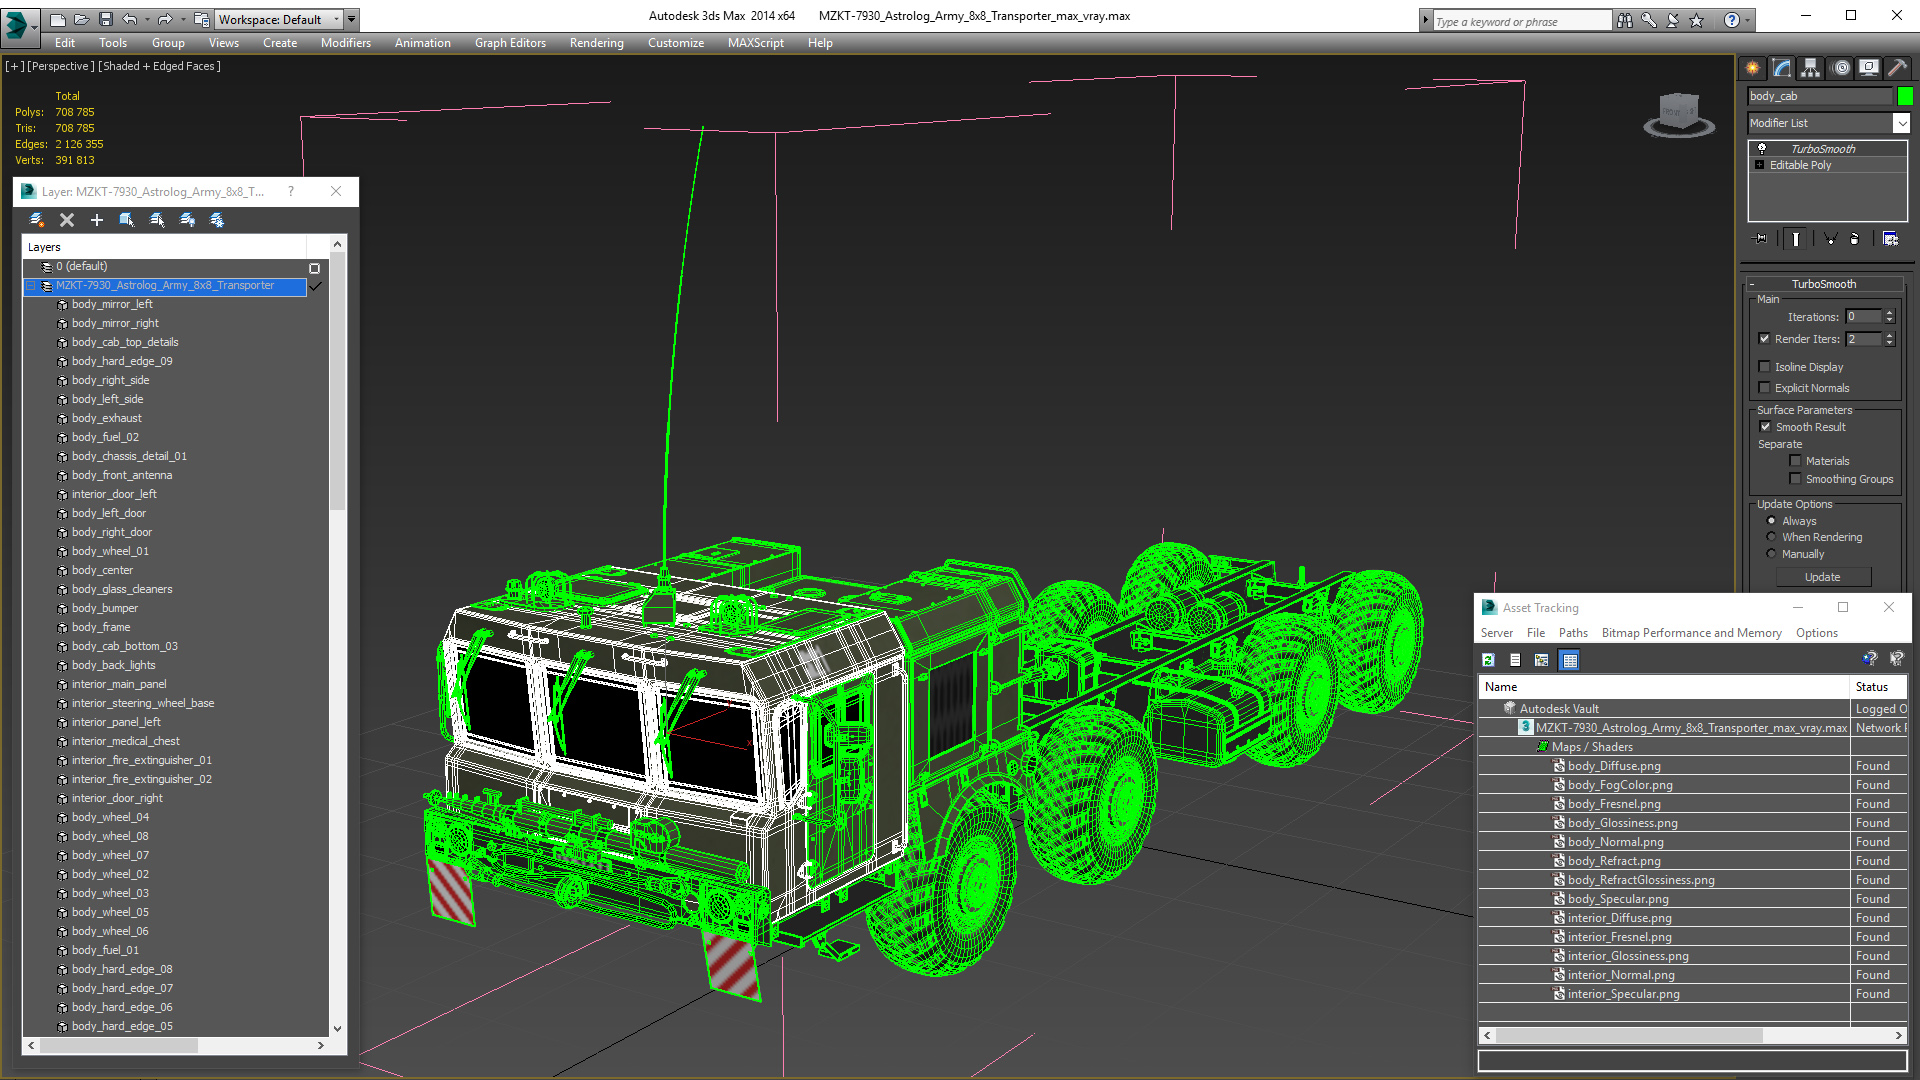Toggle Render Iters checkbox
Screen dimensions: 1920x1080
pos(1765,339)
